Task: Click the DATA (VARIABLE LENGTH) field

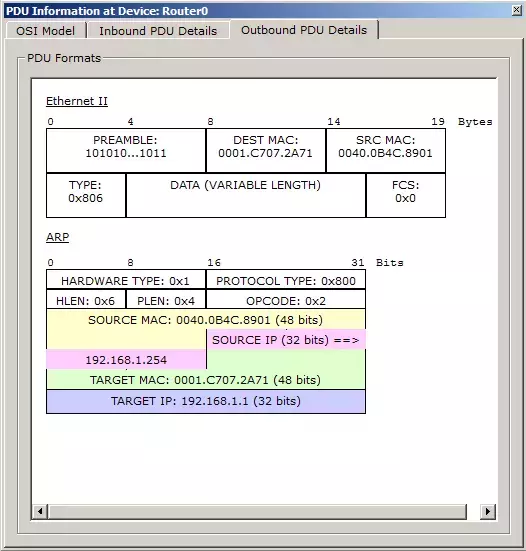Action: pos(246,195)
